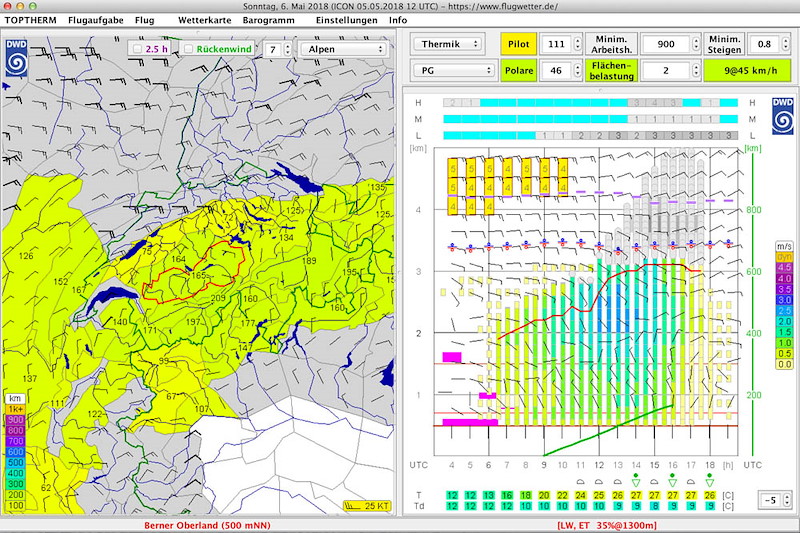
Task: Open the PG aircraft type dropdown
Action: (x=454, y=70)
